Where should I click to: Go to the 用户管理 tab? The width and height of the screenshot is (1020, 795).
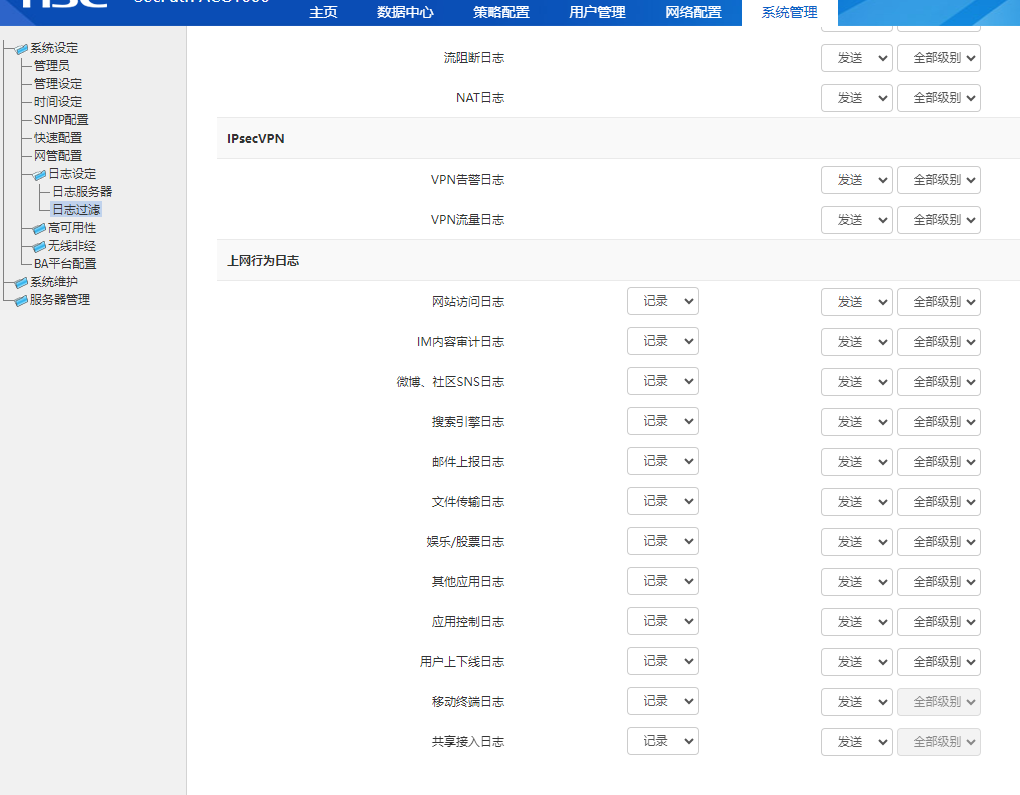point(597,12)
